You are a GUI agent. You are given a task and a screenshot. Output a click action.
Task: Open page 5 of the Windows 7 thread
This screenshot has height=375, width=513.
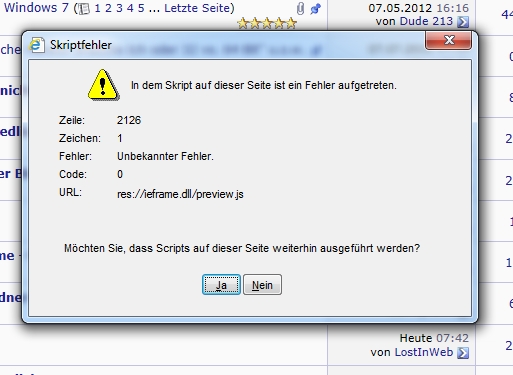(x=141, y=8)
